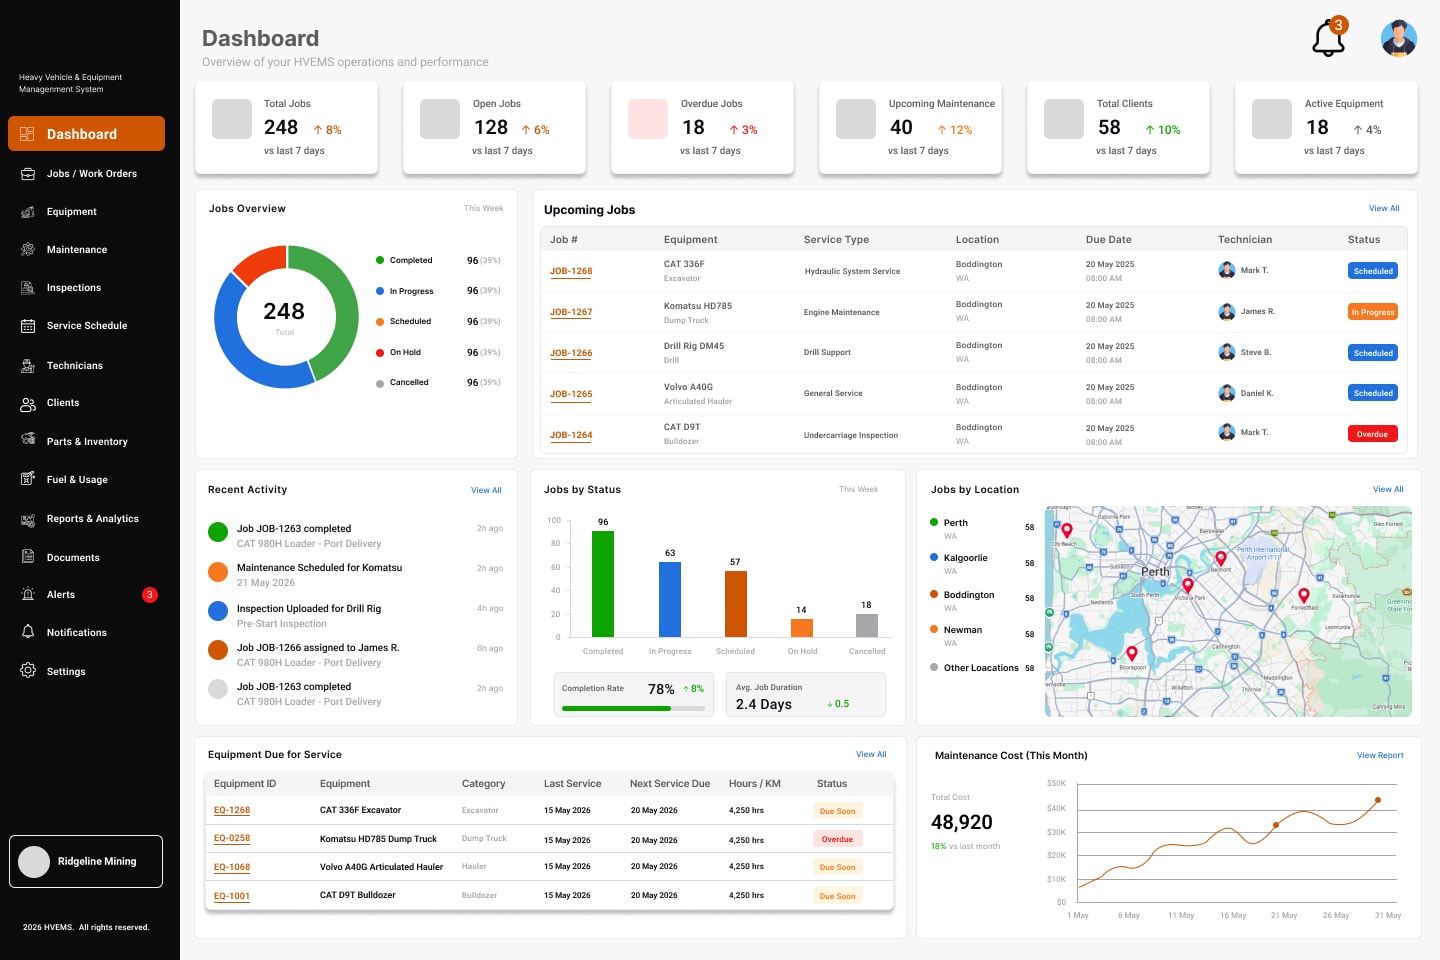Click the Alerts siren icon
1440x960 pixels.
pos(28,594)
